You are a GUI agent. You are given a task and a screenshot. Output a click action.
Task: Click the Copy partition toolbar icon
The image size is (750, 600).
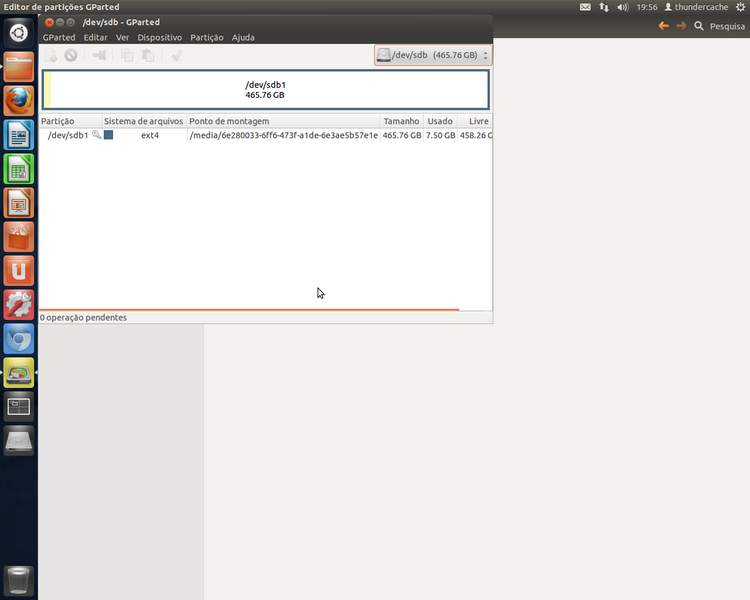click(127, 56)
